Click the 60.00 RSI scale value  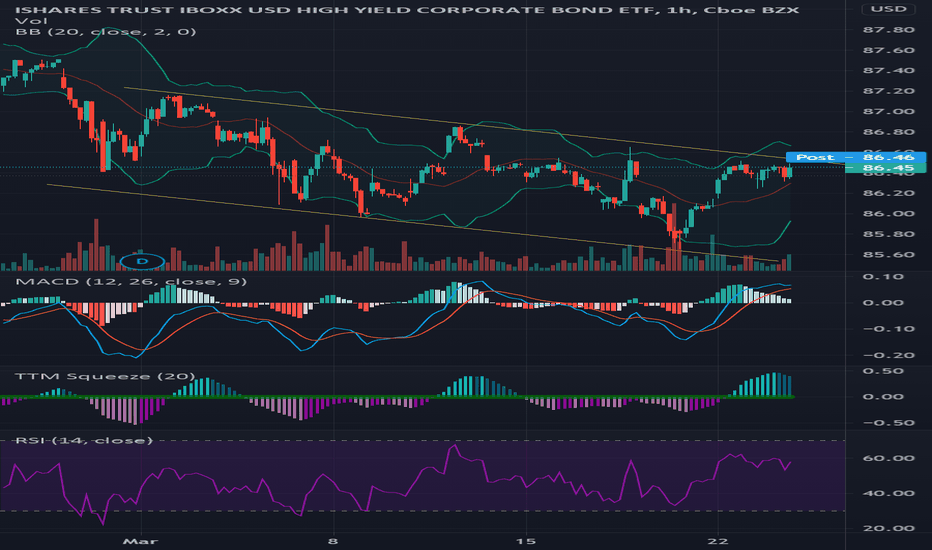click(x=889, y=458)
